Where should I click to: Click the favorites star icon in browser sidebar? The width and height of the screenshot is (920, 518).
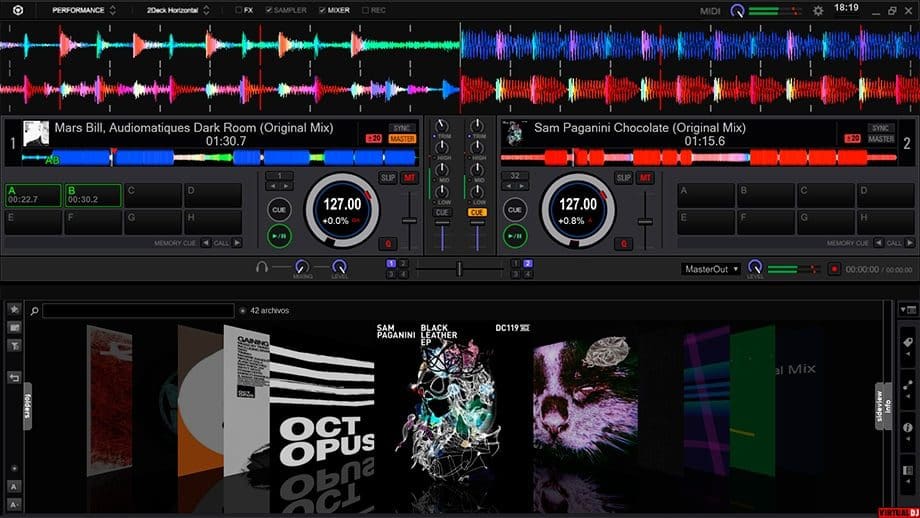[14, 309]
